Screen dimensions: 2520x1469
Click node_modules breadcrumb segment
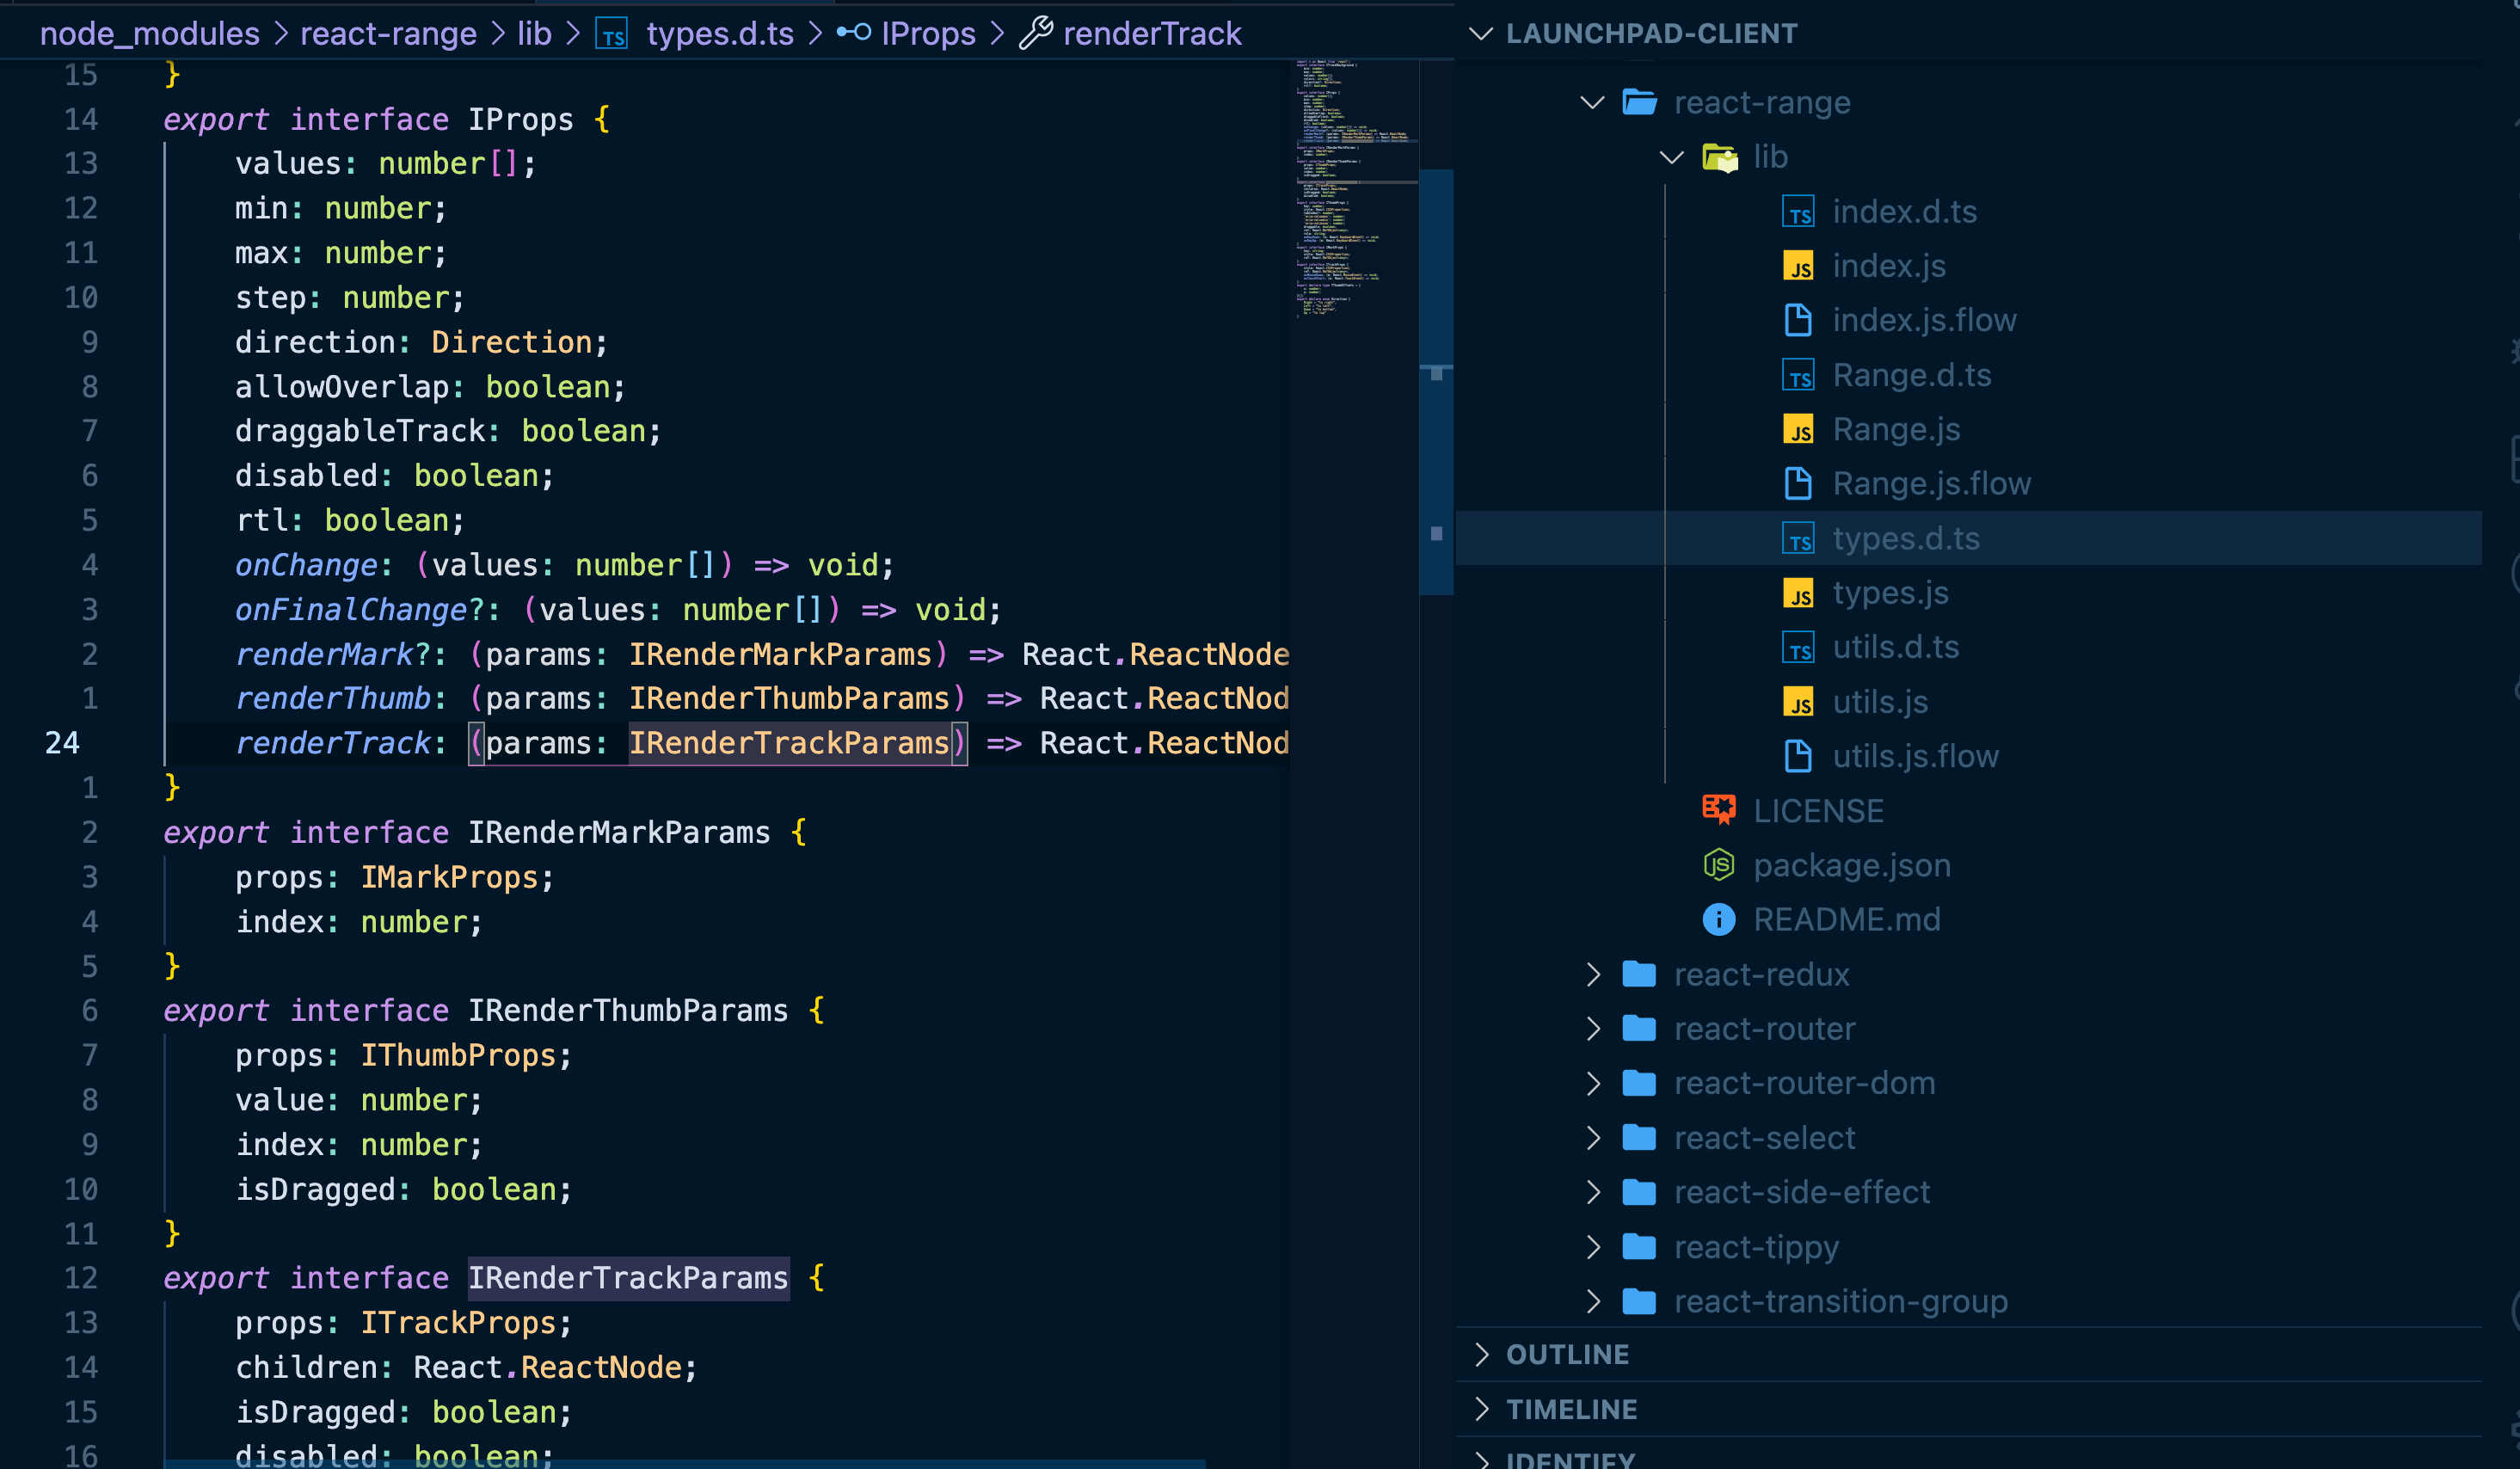click(x=150, y=34)
